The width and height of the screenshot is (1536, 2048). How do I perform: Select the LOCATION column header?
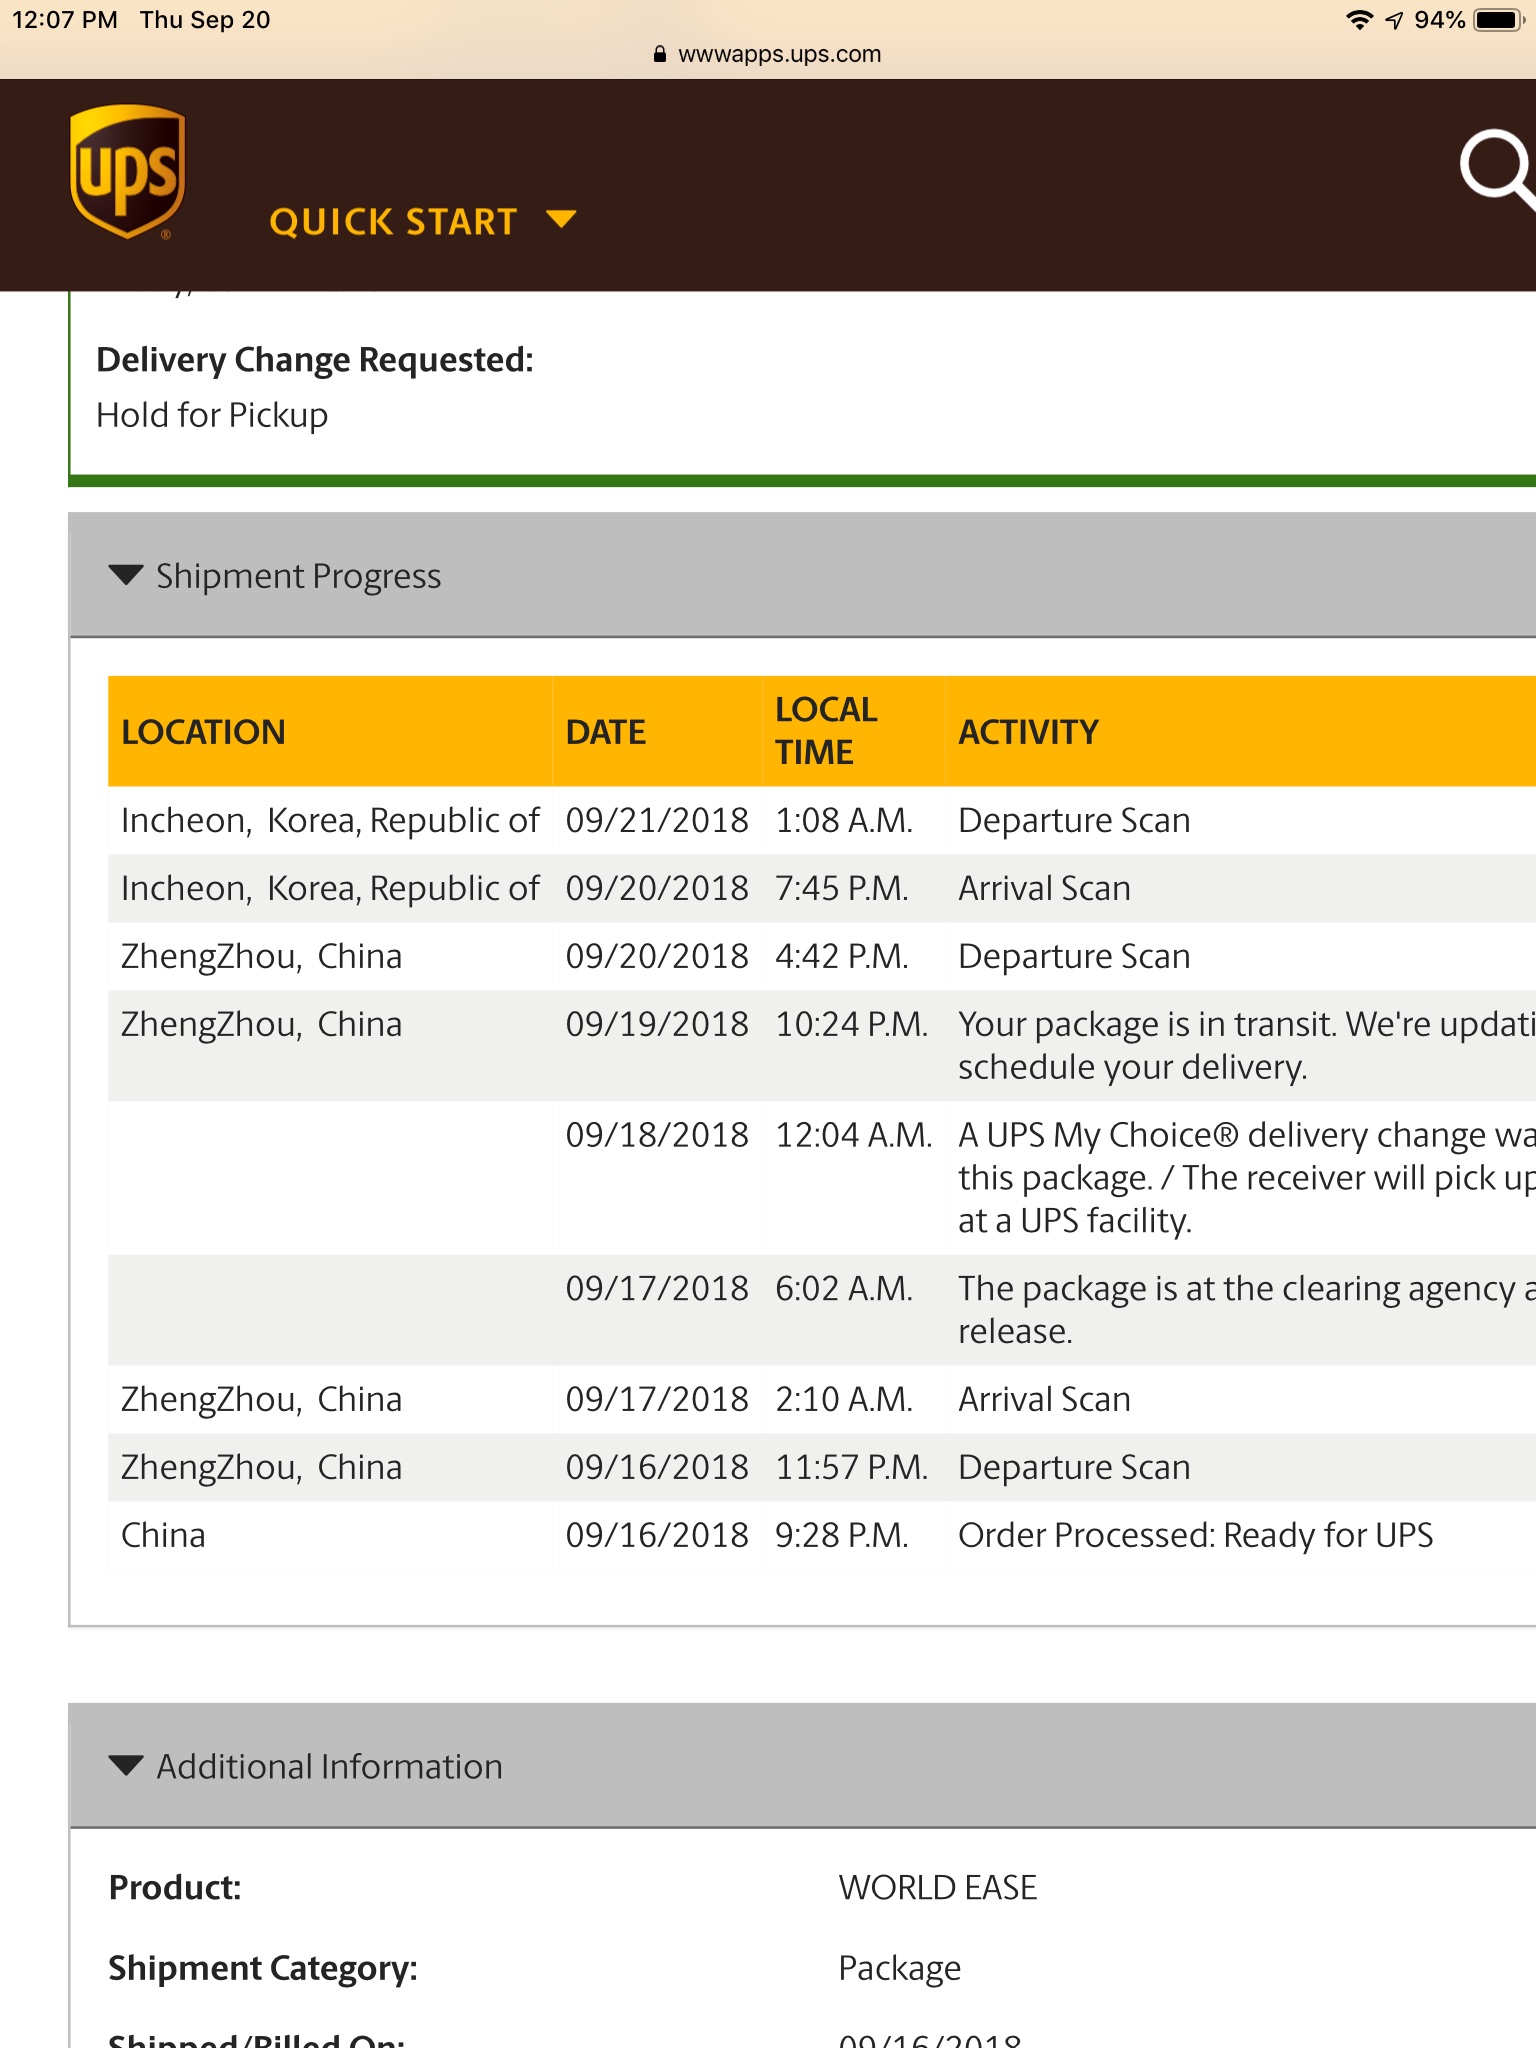[x=203, y=732]
